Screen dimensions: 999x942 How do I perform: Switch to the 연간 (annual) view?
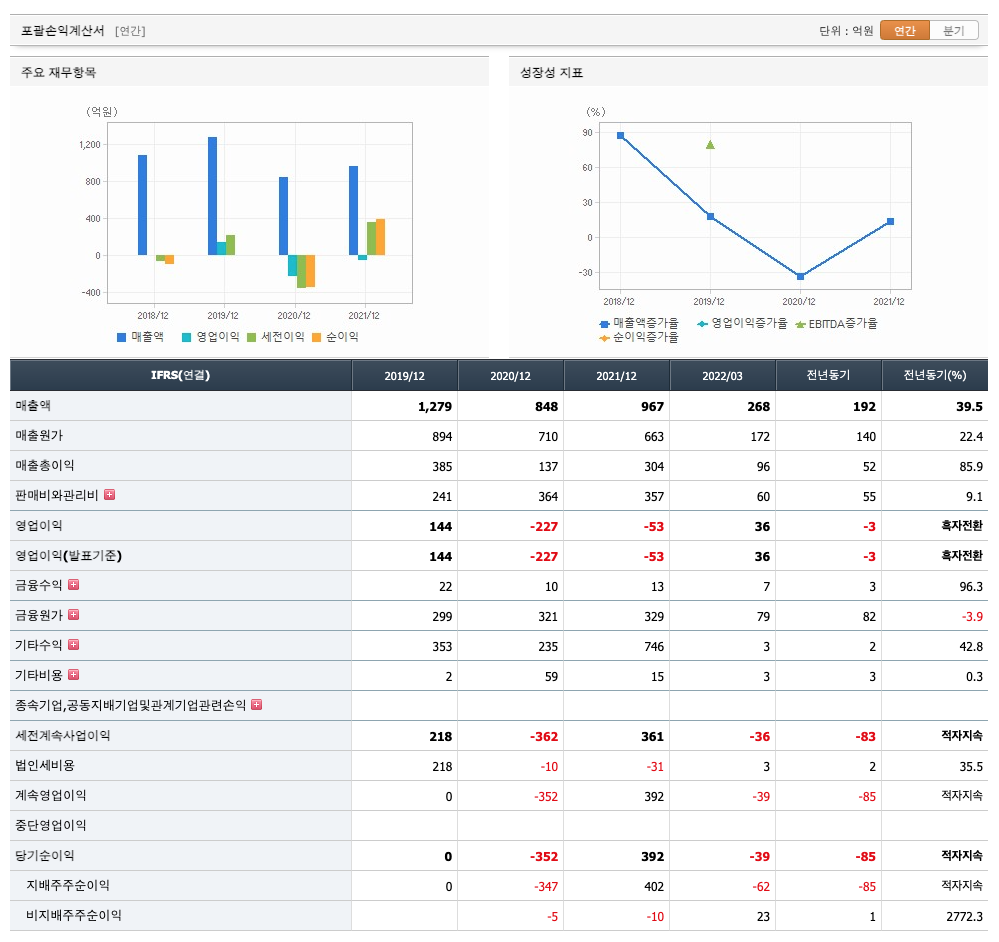click(x=904, y=31)
